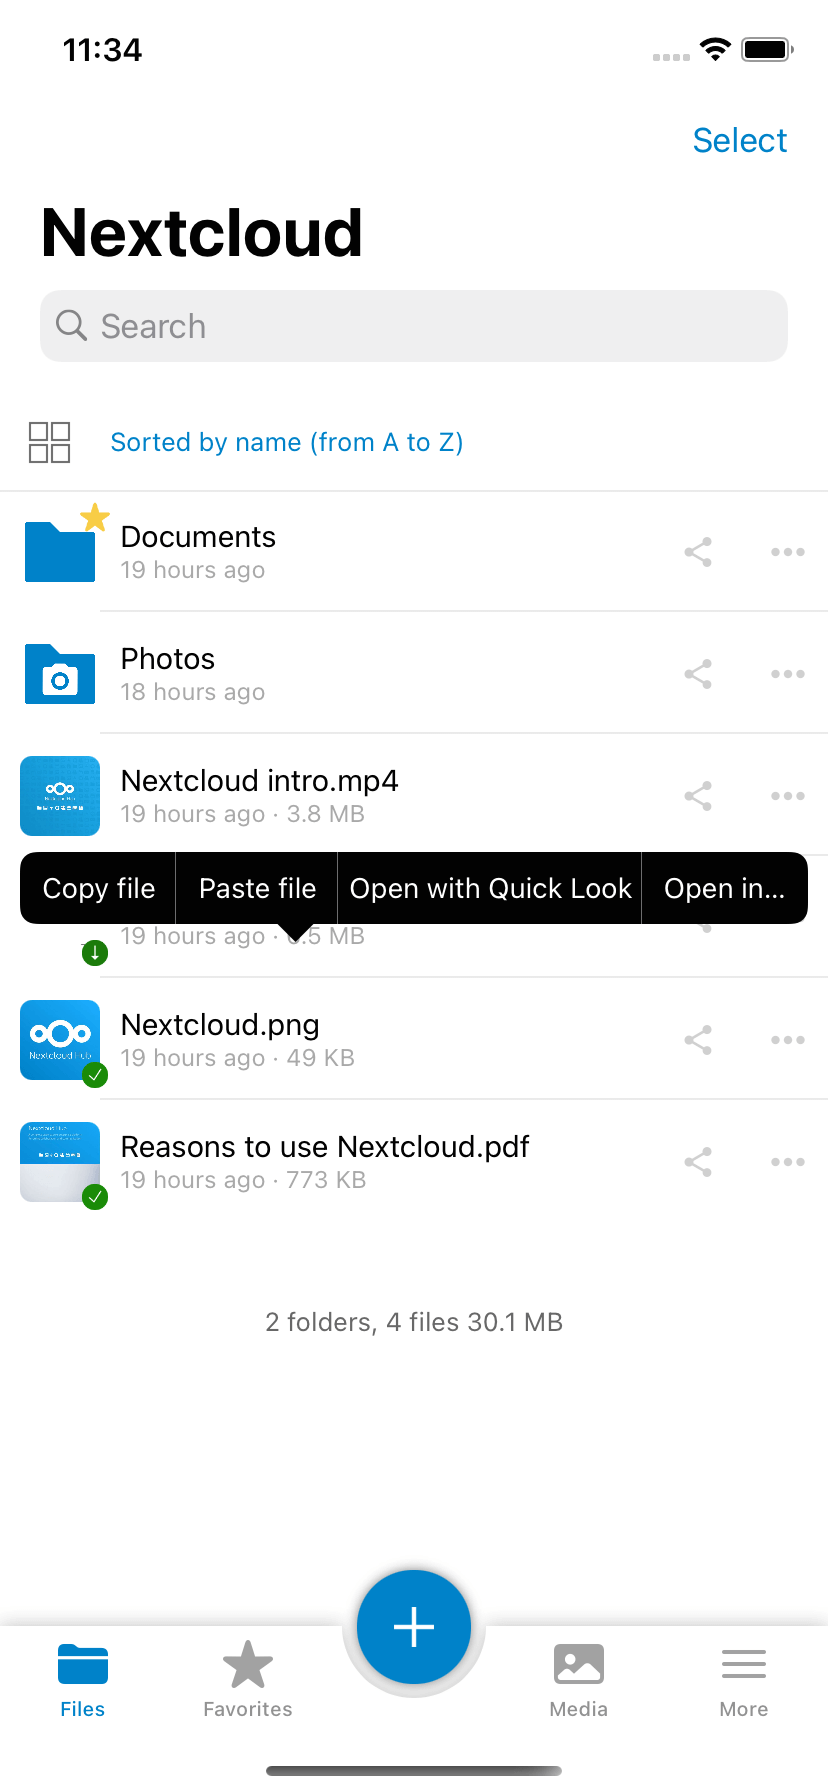Select Open with Quick Look option

tap(490, 888)
